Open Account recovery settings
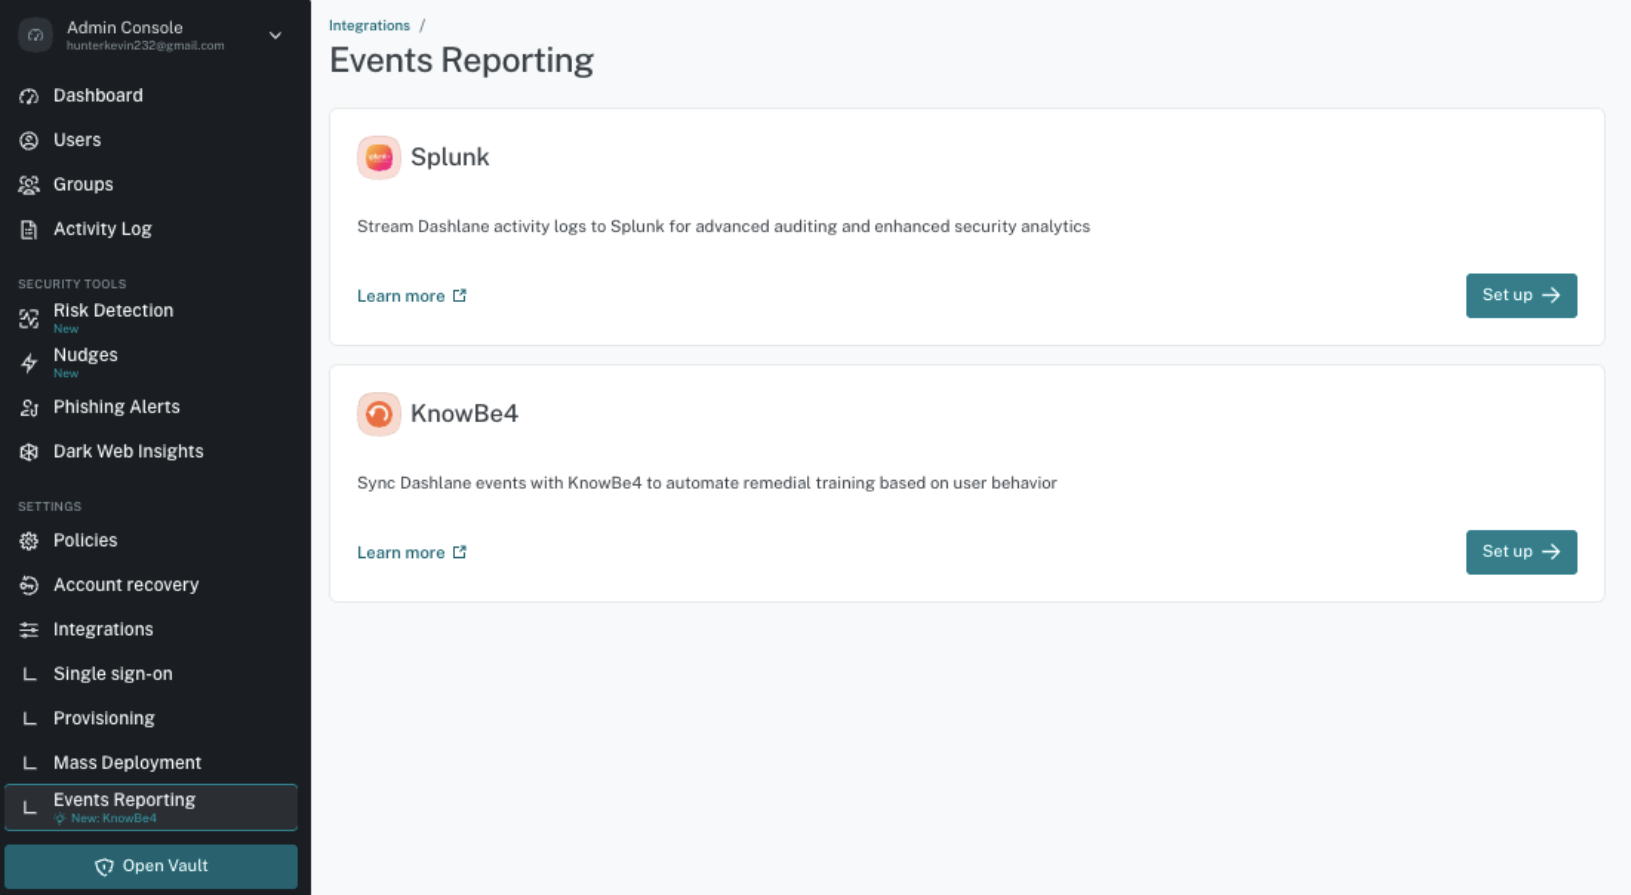This screenshot has height=895, width=1631. click(151, 585)
